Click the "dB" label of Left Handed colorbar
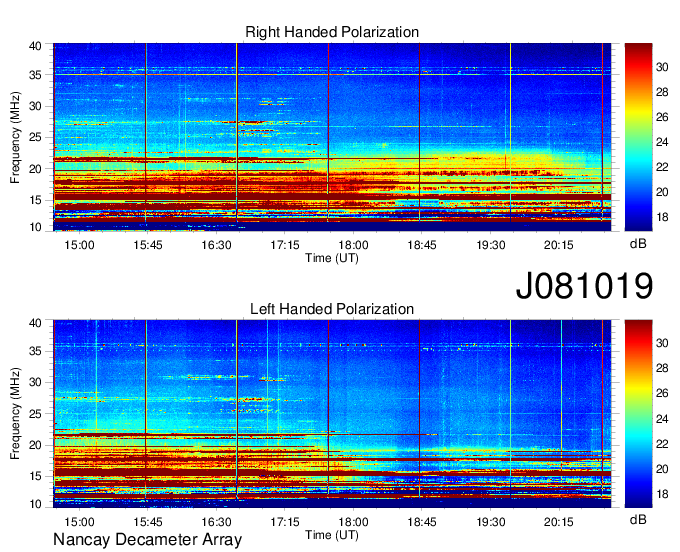The width and height of the screenshot is (680, 552). coord(638,519)
